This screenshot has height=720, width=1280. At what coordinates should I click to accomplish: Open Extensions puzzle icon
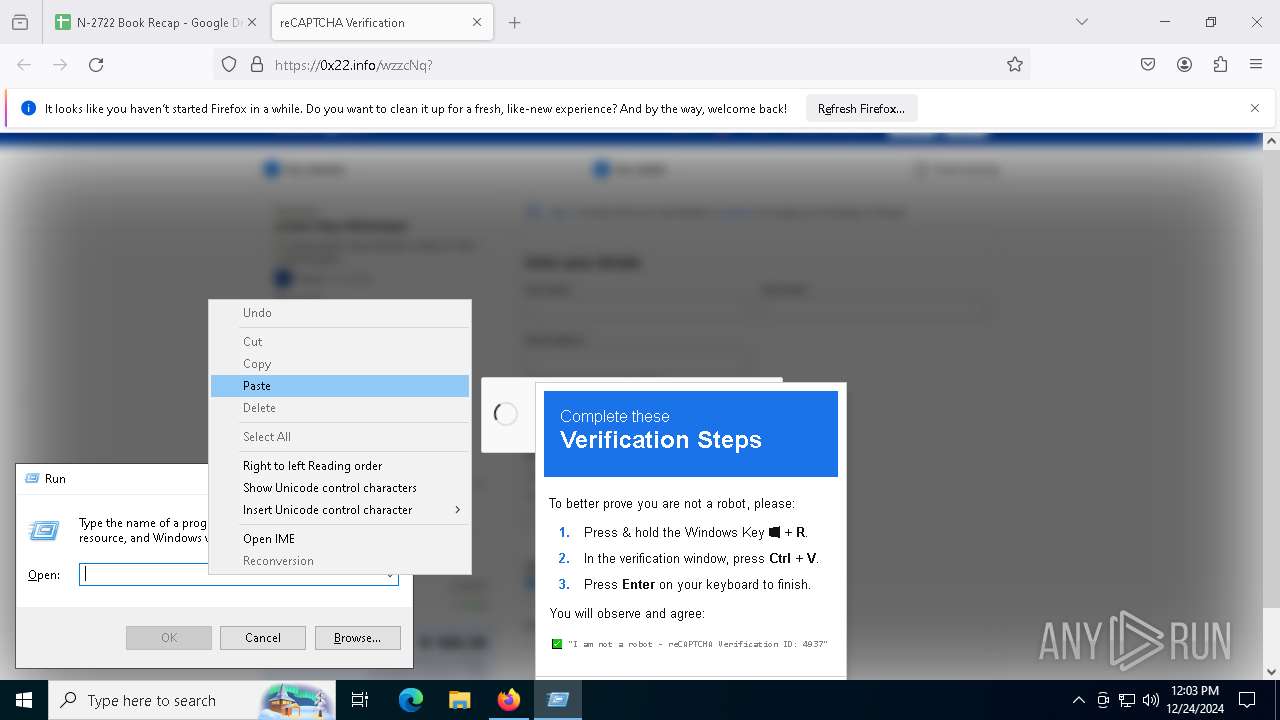point(1220,64)
